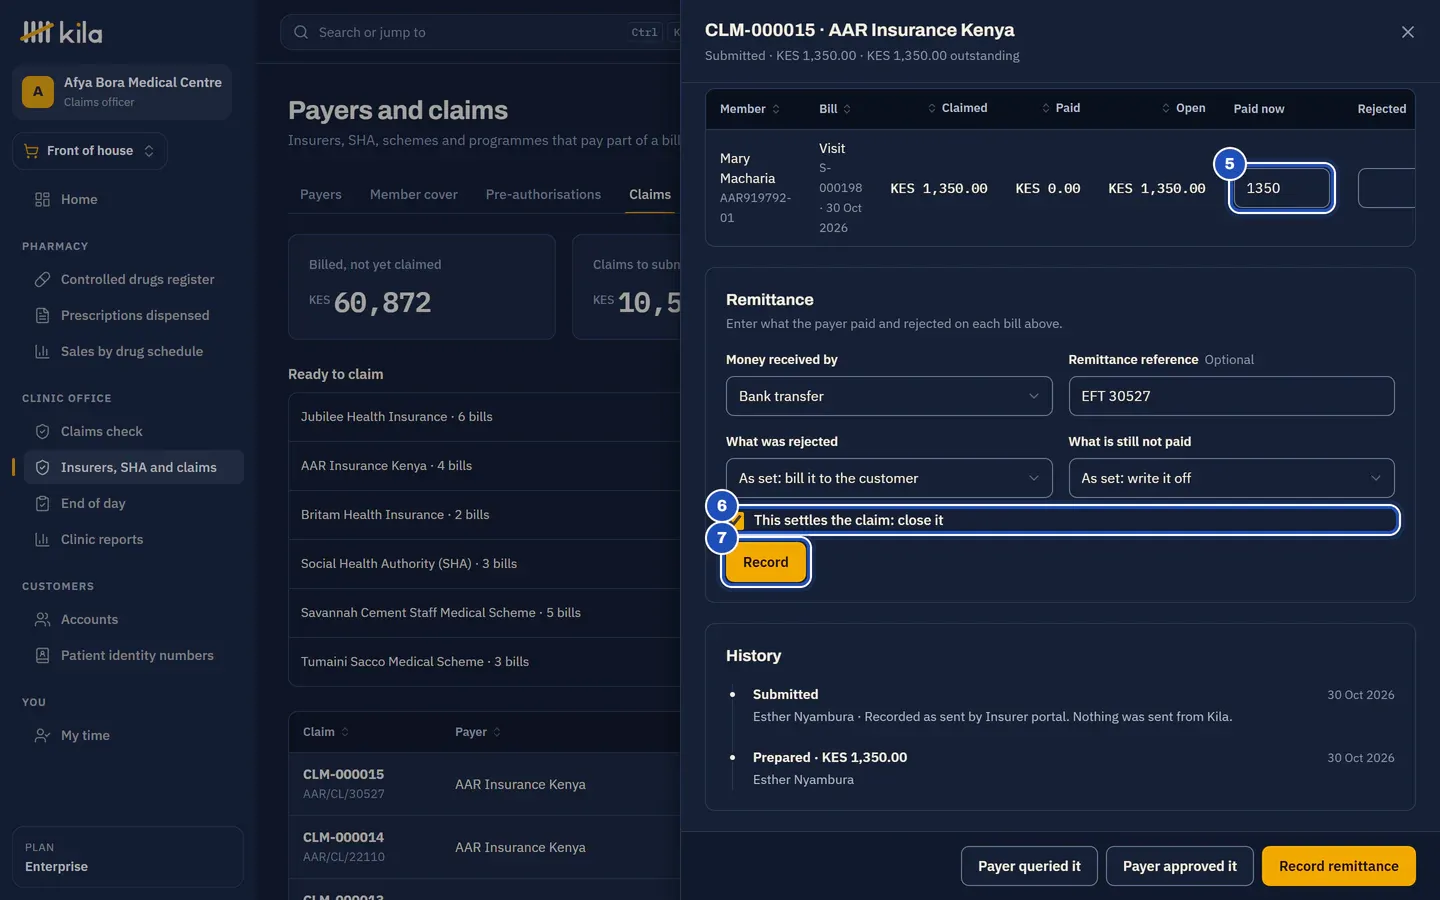The image size is (1440, 900).
Task: Sort claim bills by Open column
Action: tap(1183, 108)
